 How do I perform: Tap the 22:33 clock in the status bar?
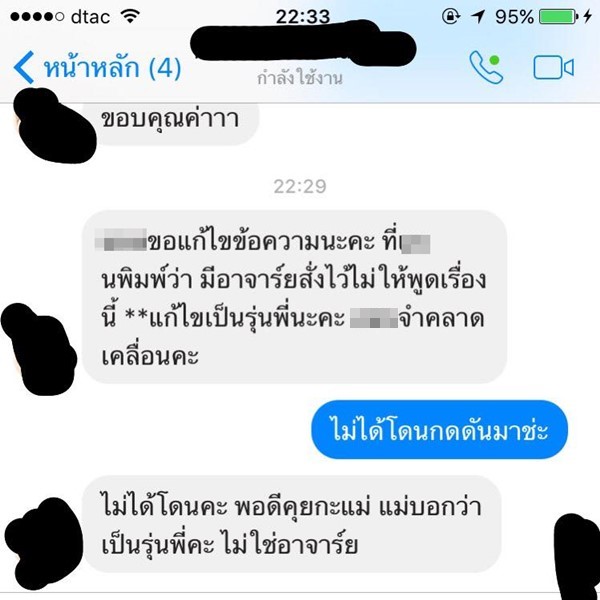pos(303,17)
